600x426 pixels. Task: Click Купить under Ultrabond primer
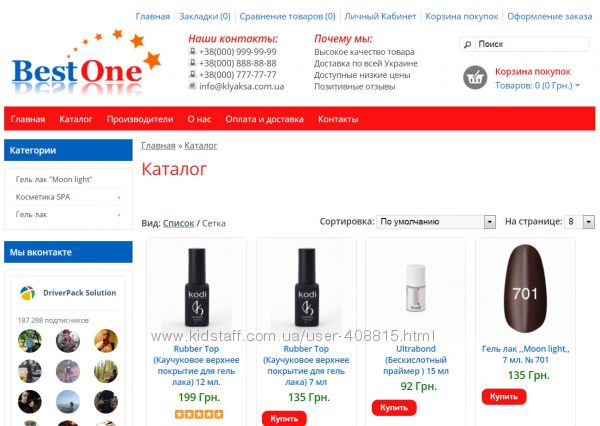394,408
